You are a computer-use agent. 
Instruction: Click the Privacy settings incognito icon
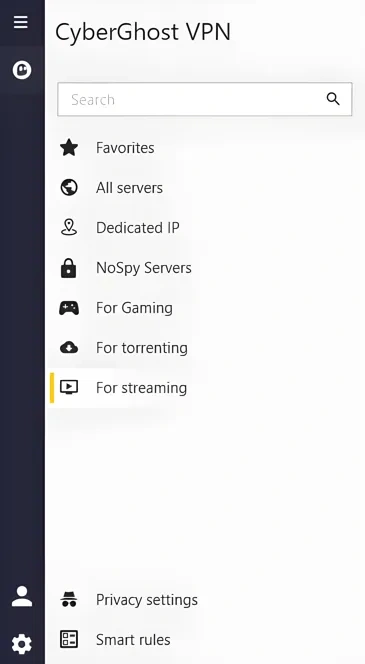69,600
